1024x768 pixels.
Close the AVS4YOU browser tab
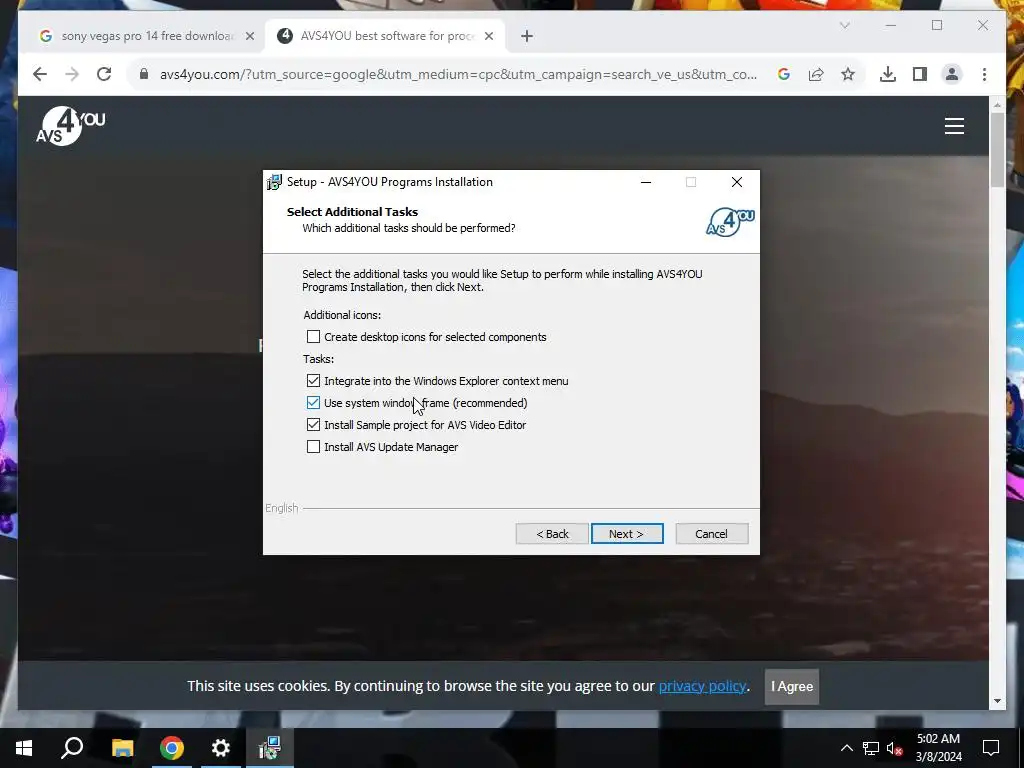pyautogui.click(x=488, y=36)
